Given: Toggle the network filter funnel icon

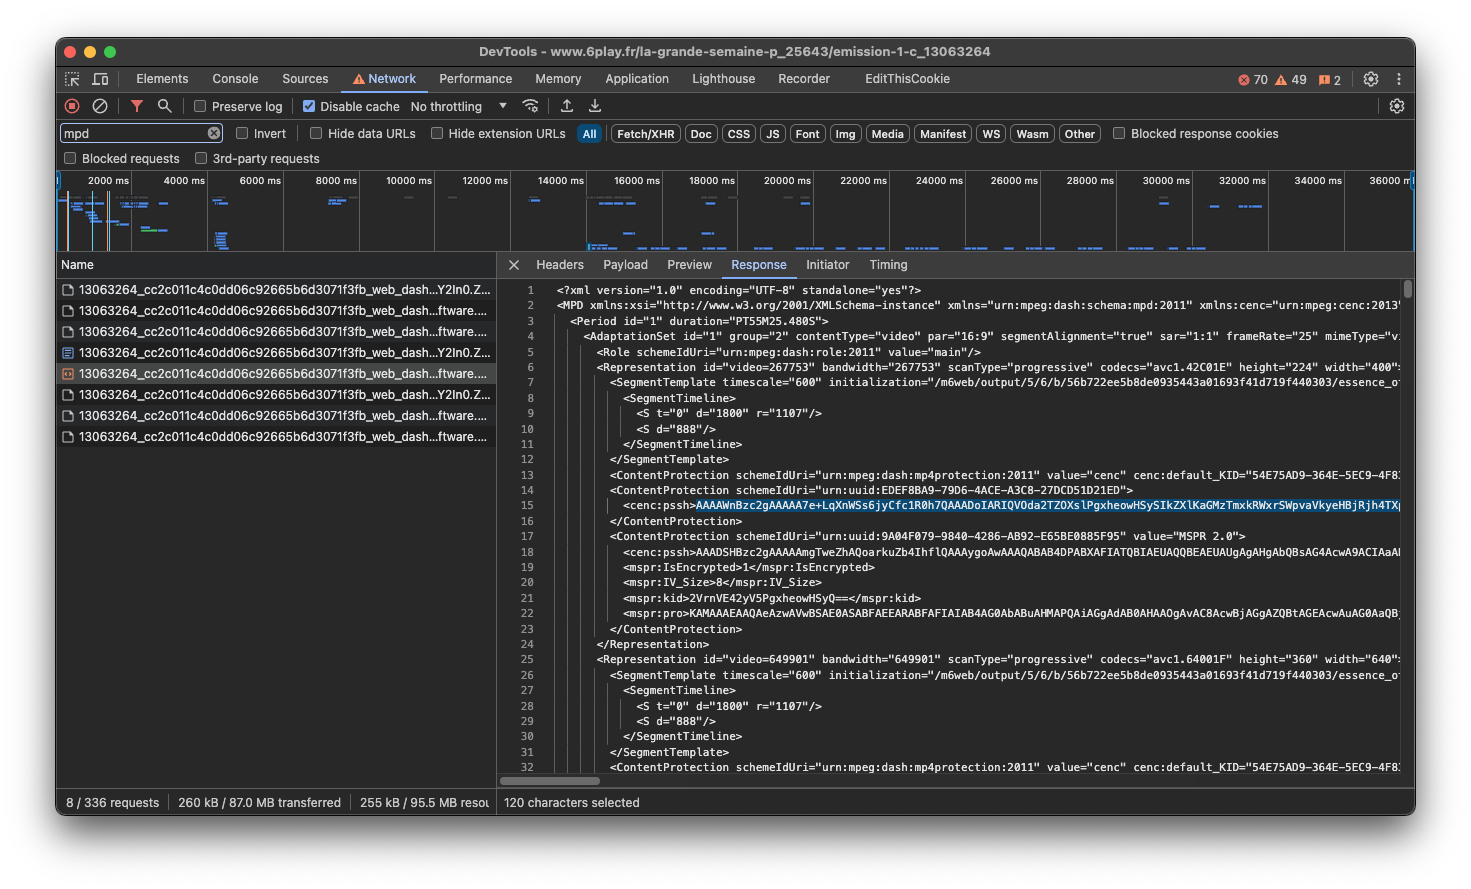Looking at the screenshot, I should (x=137, y=106).
